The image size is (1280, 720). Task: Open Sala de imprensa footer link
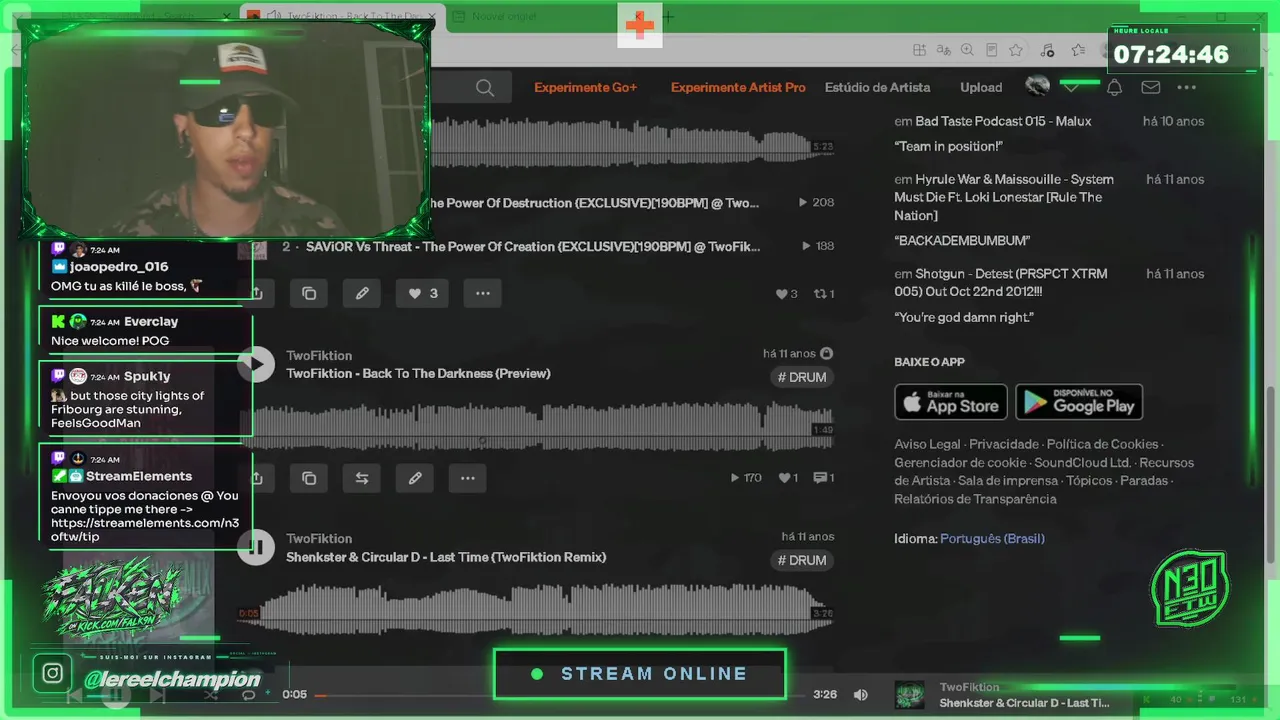click(x=1008, y=481)
